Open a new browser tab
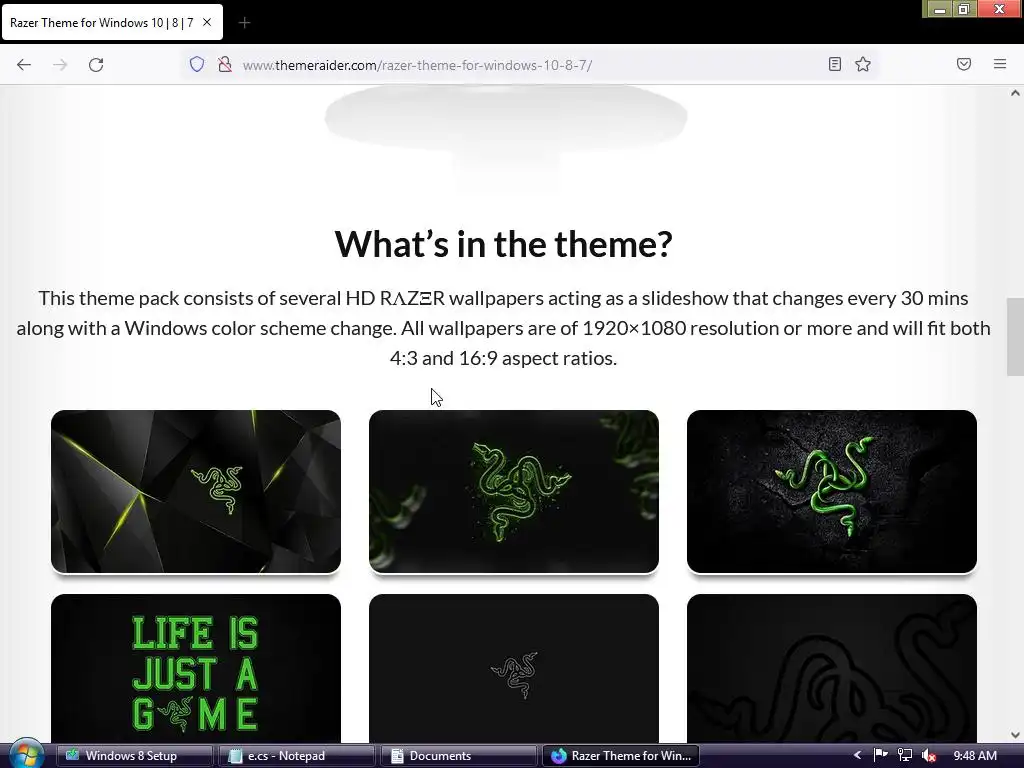The height and width of the screenshot is (768, 1024). [x=244, y=23]
